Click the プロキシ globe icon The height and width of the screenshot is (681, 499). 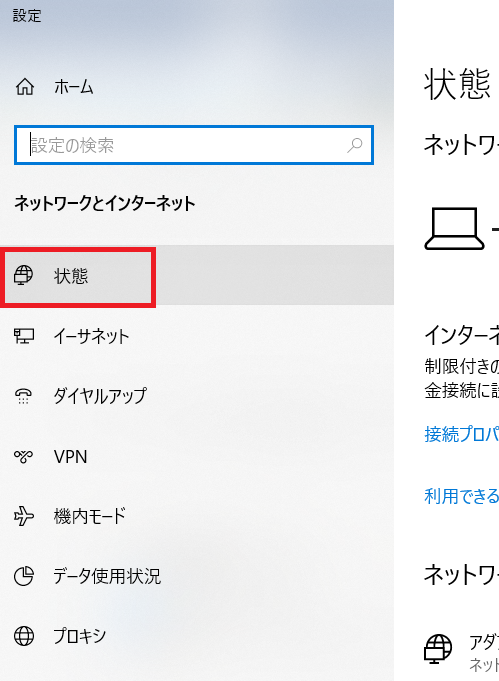tap(23, 636)
